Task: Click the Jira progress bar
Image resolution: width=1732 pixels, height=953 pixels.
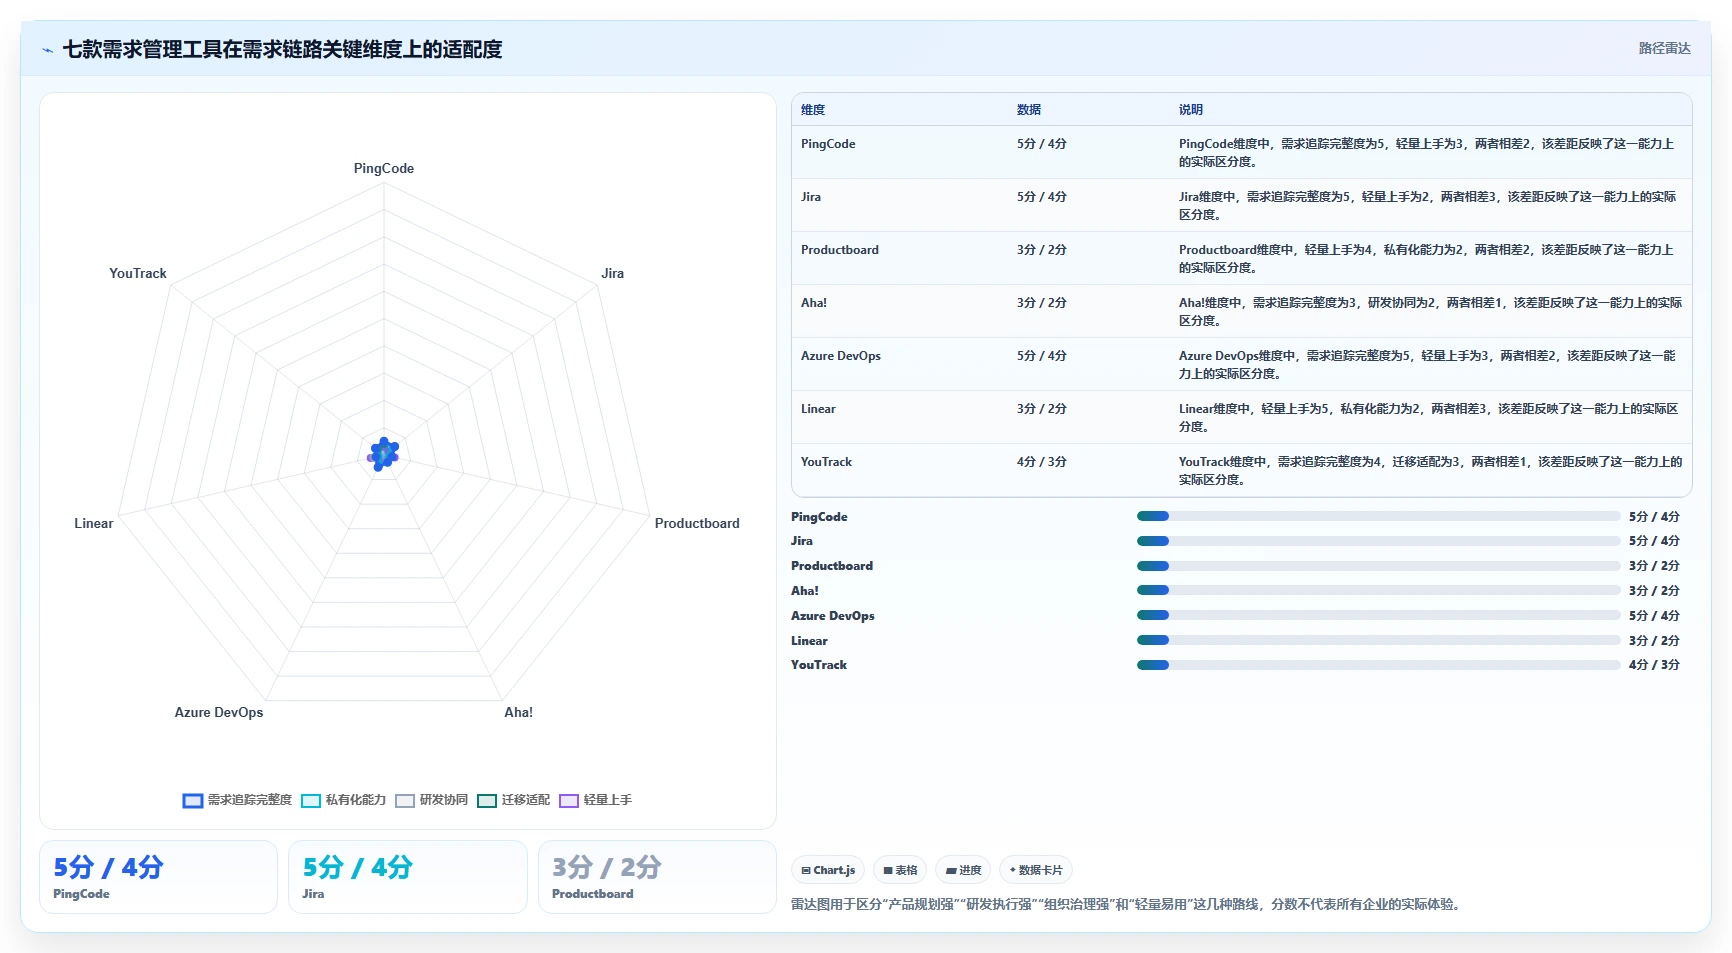Action: (x=1378, y=541)
